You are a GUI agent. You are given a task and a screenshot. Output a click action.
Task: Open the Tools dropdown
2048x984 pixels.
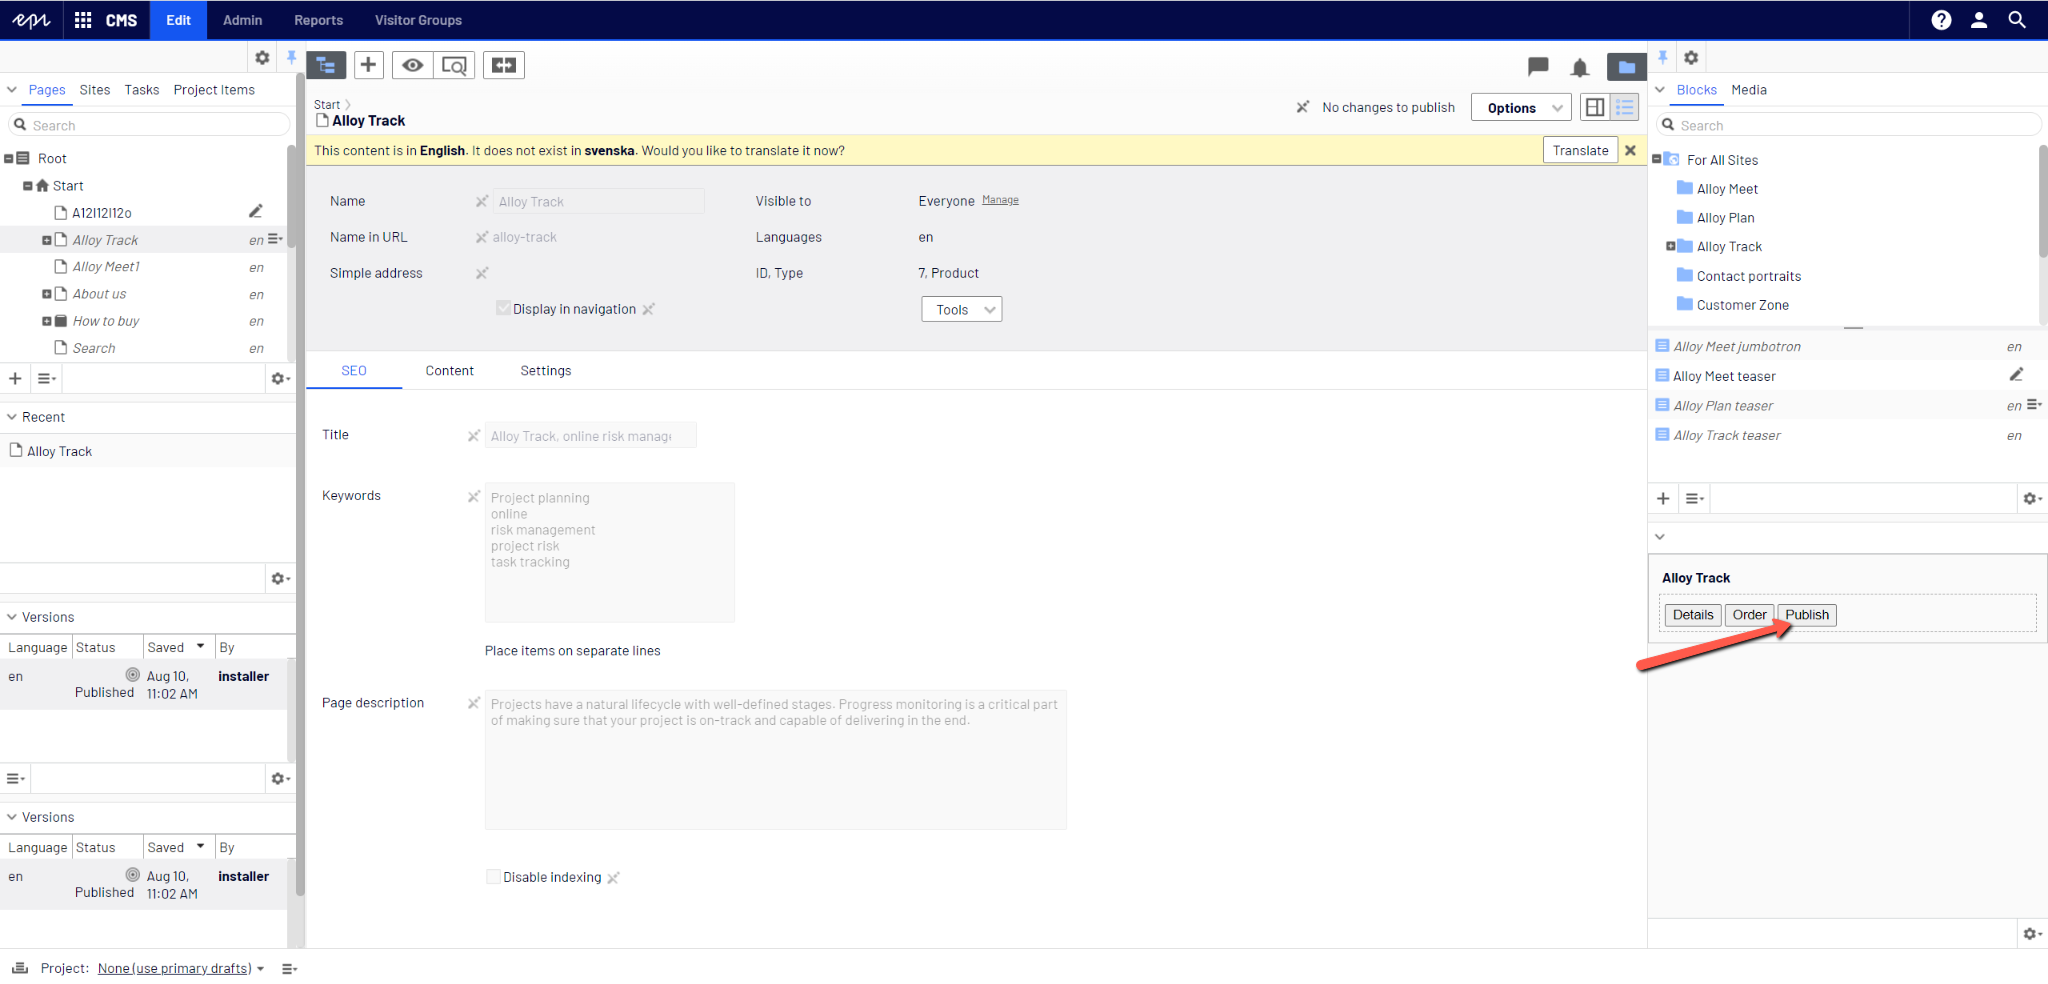pyautogui.click(x=961, y=309)
